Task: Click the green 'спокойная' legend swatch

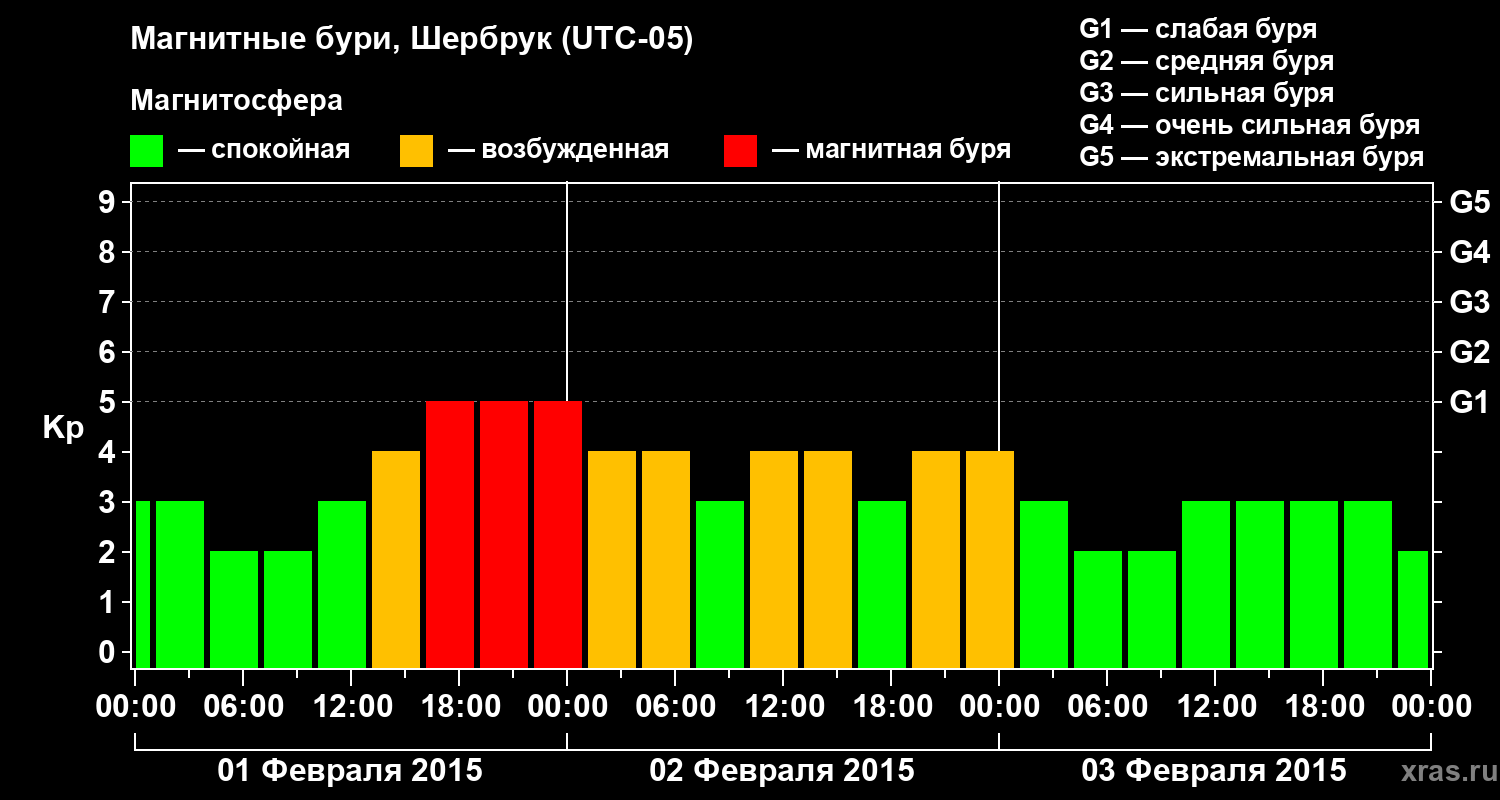Action: (146, 151)
